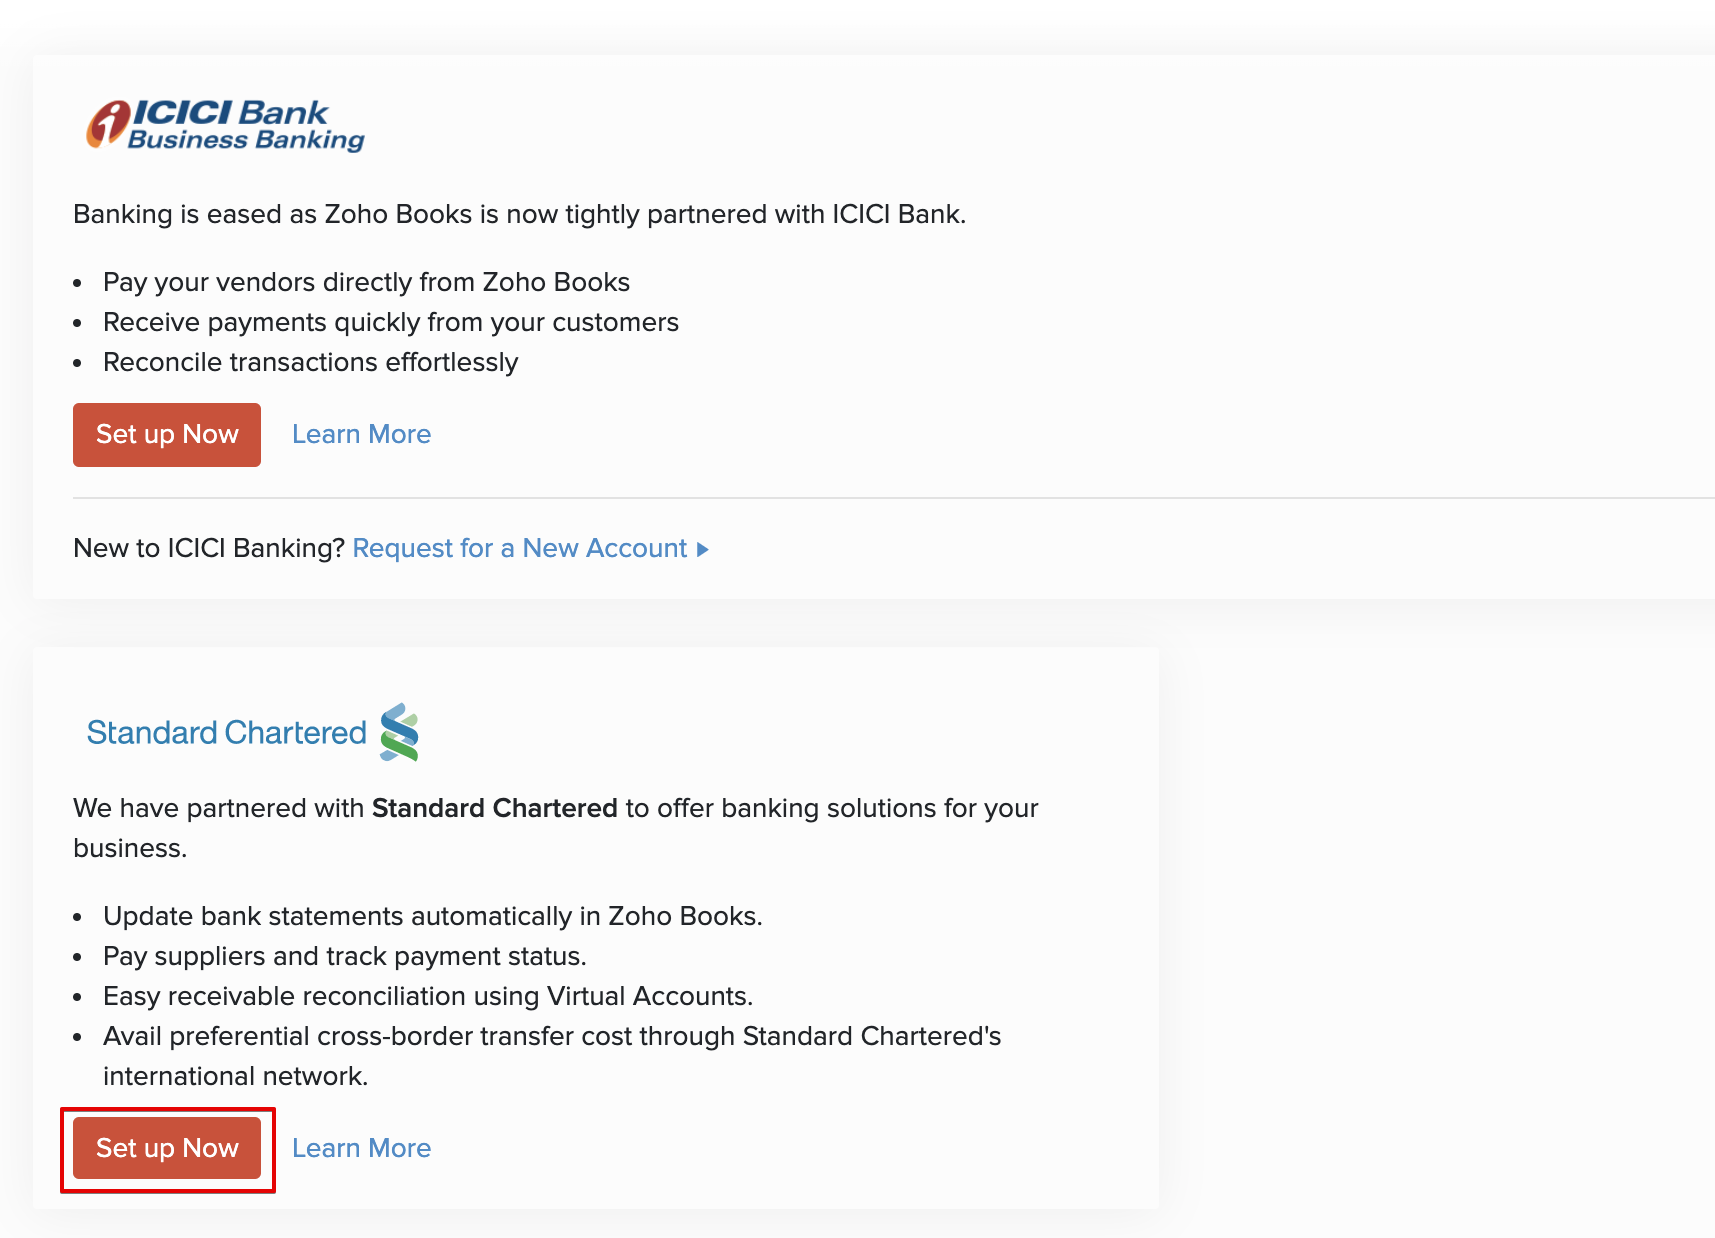The image size is (1715, 1238).
Task: Click the 'Update bank statements automatically' bullet
Action: [432, 916]
